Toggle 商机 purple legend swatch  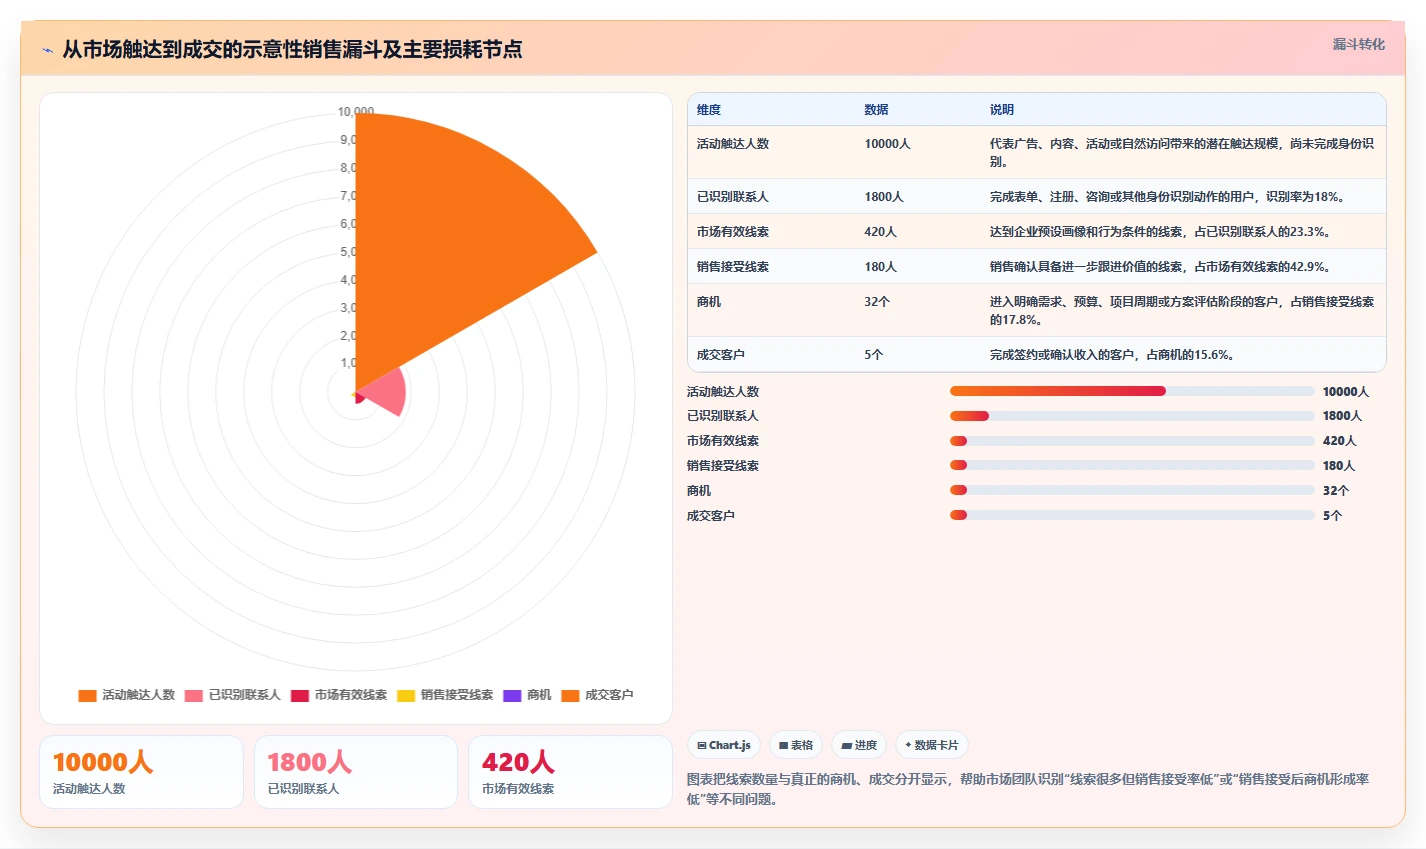[x=512, y=695]
